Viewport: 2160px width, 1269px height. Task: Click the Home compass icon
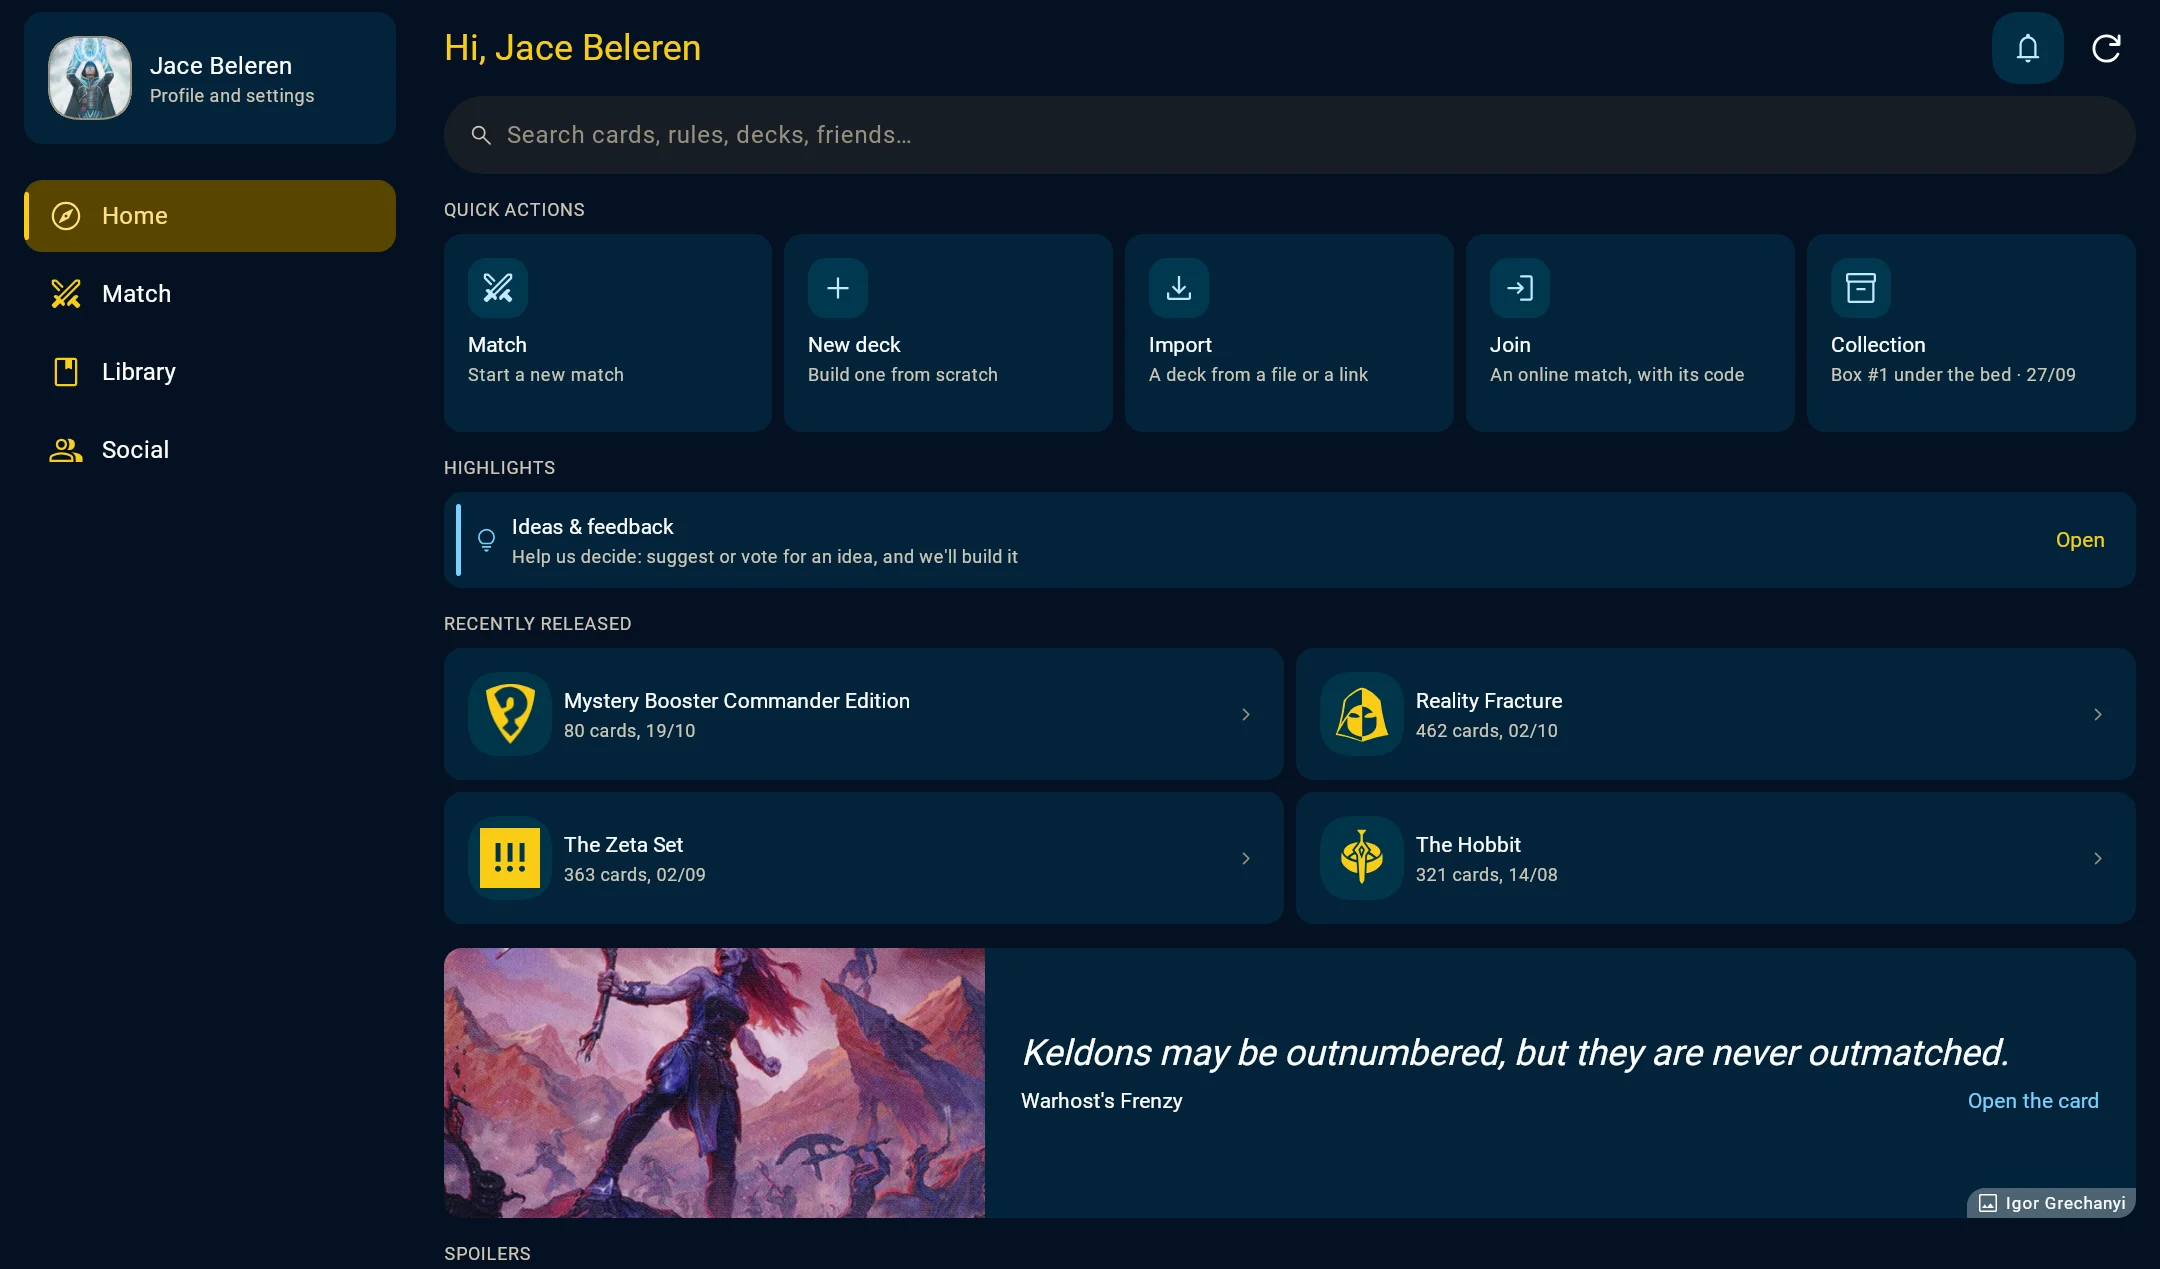[66, 216]
